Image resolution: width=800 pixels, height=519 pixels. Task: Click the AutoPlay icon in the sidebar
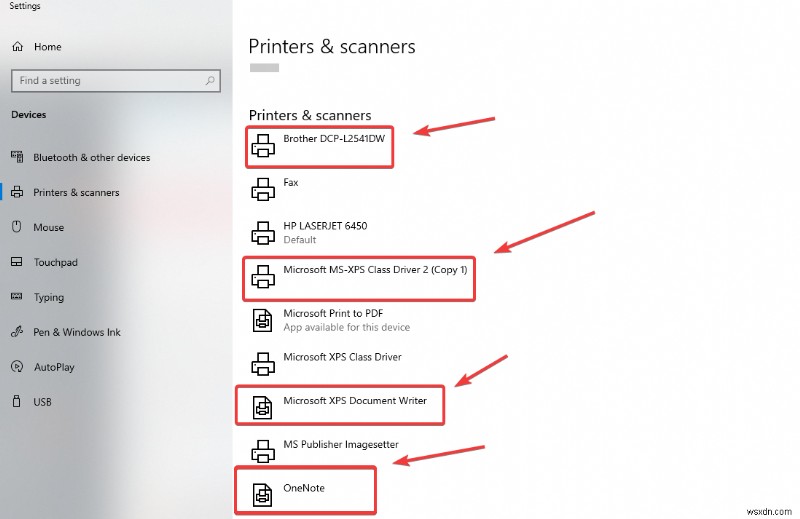(17, 366)
